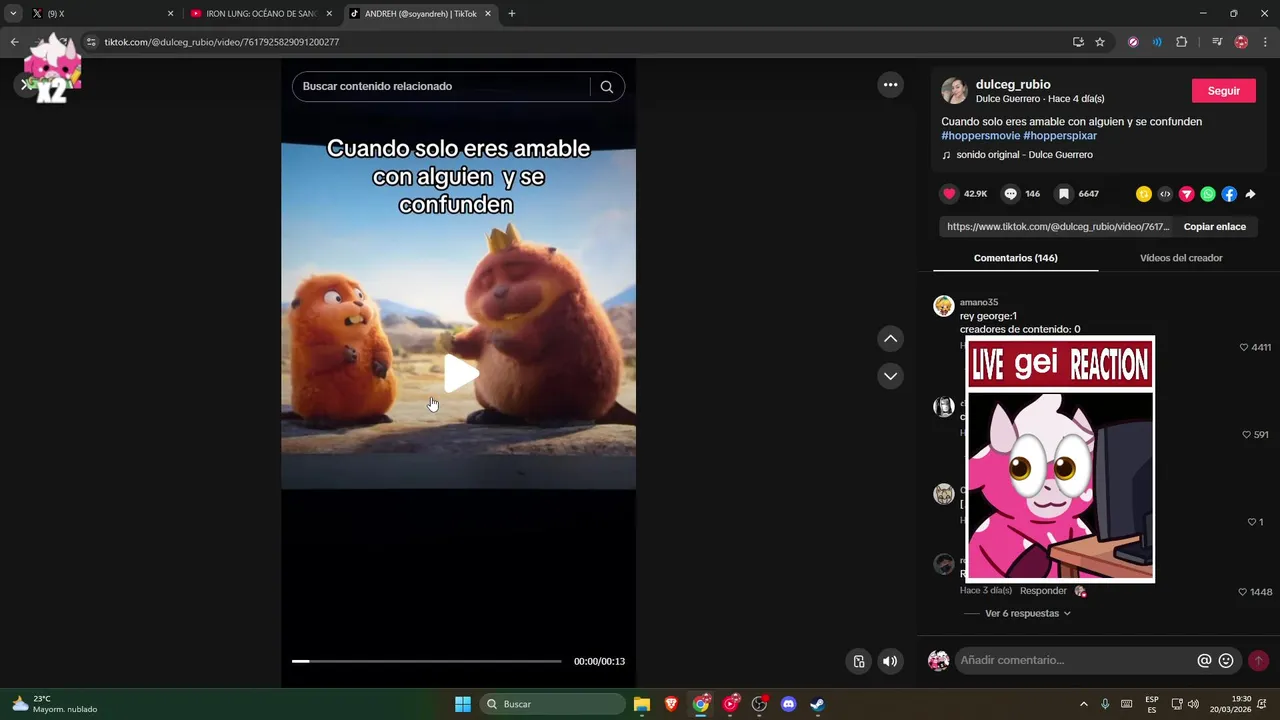
Task: Post comment with the red arrow button
Action: pyautogui.click(x=1258, y=661)
